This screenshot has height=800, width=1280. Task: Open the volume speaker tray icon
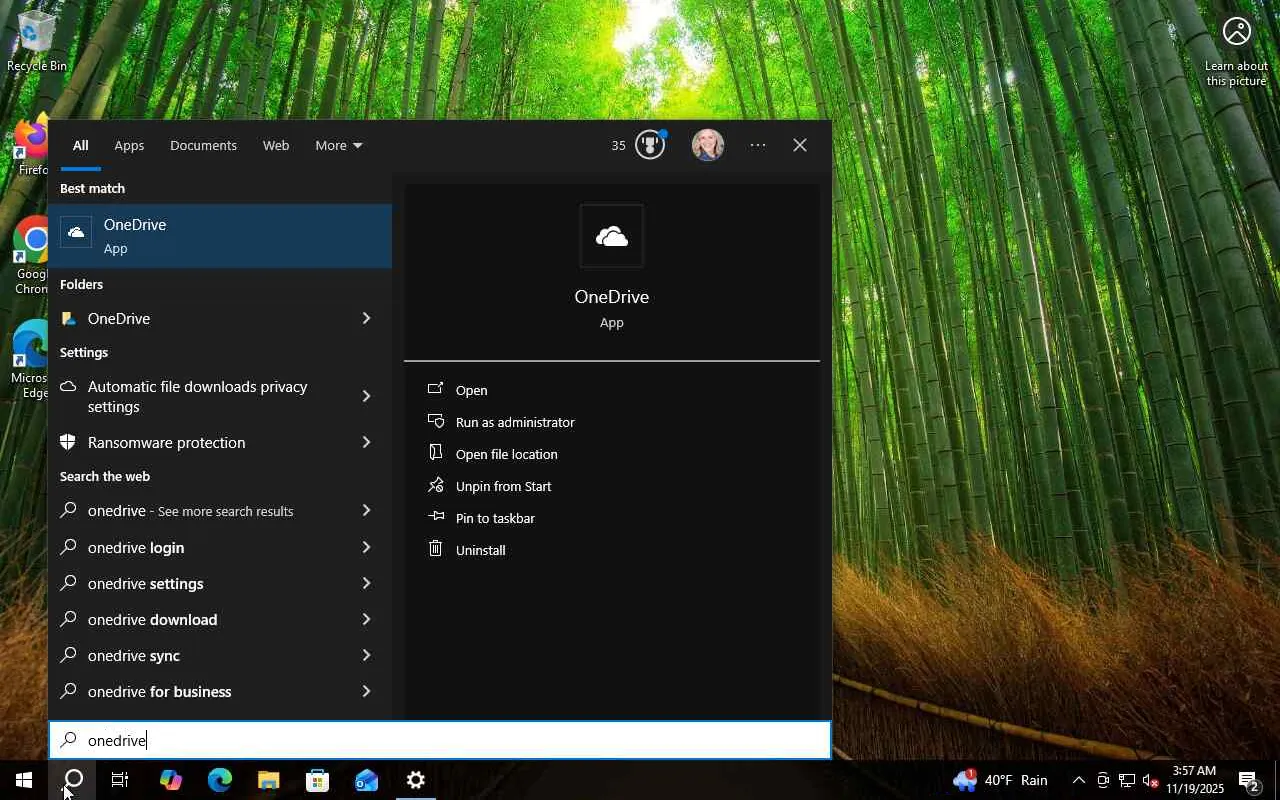coord(1151,780)
